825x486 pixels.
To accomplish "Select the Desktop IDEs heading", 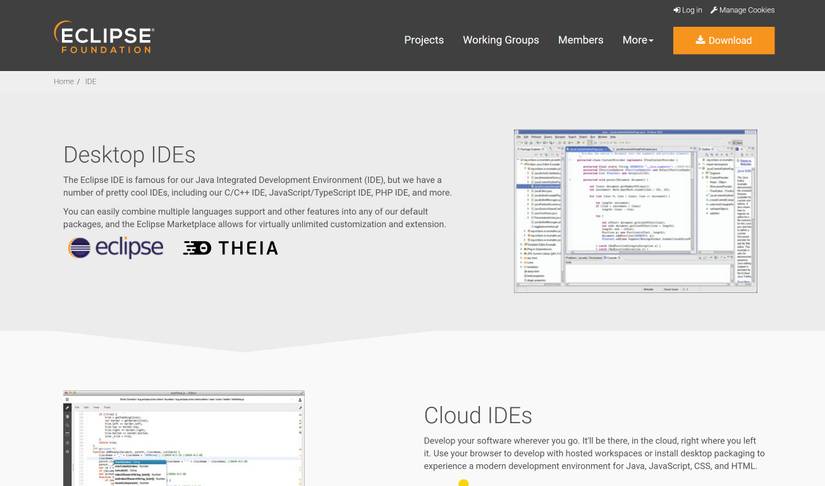I will tap(129, 155).
